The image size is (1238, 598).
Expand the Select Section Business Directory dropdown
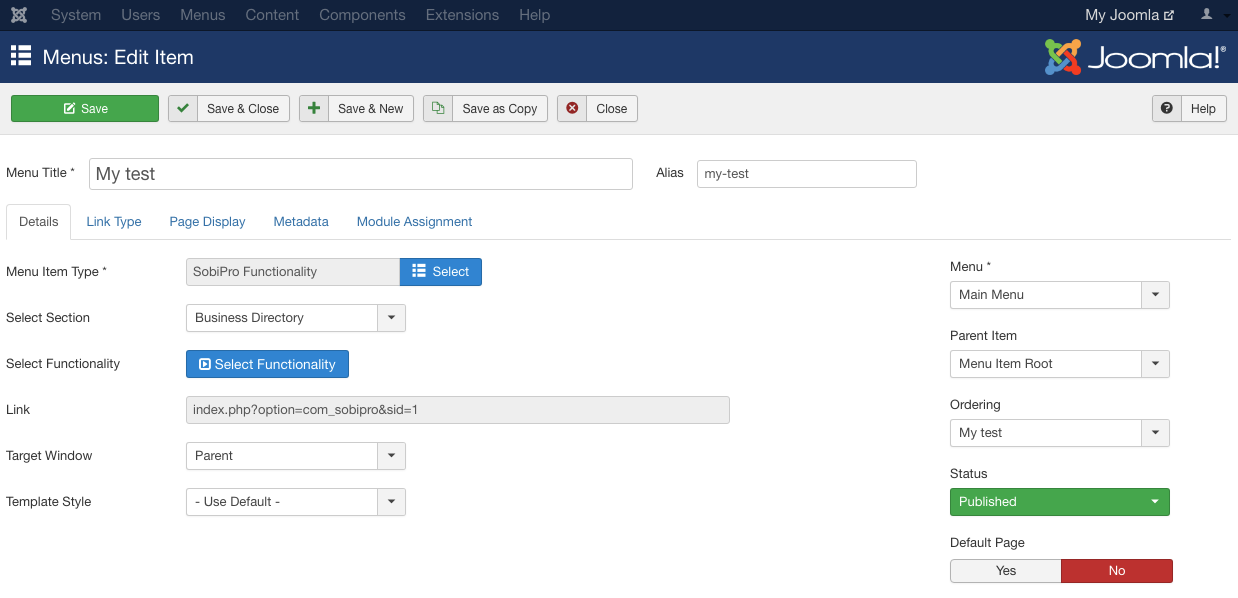point(296,317)
